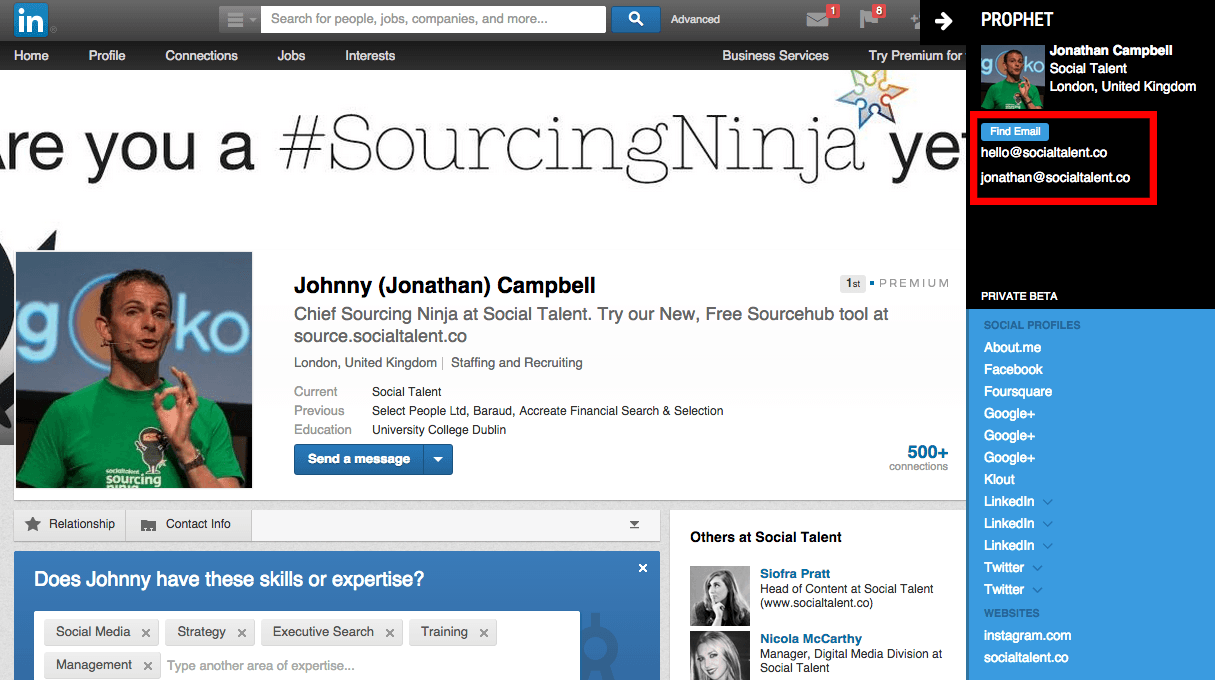Open the Connections menu
The image size is (1215, 680).
[x=202, y=55]
